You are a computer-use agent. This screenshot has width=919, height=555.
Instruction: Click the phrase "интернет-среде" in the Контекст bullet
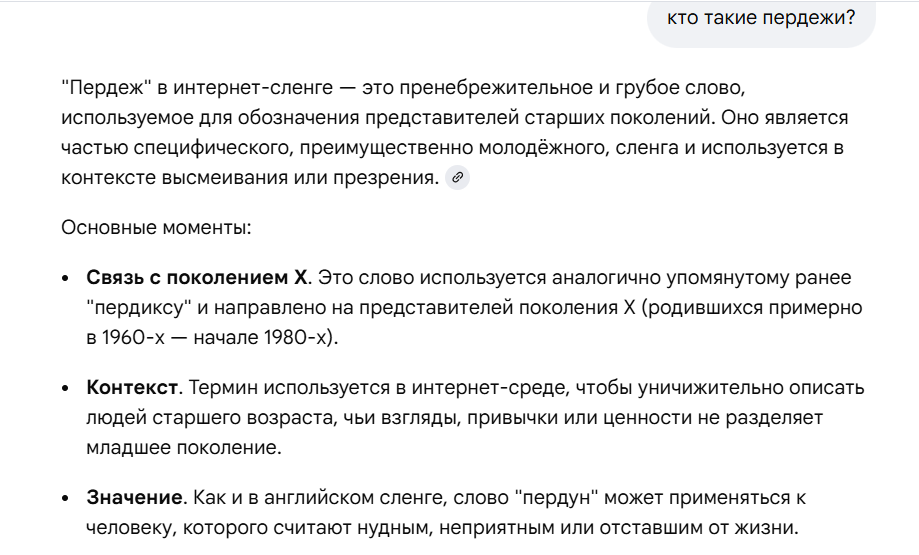[468, 387]
